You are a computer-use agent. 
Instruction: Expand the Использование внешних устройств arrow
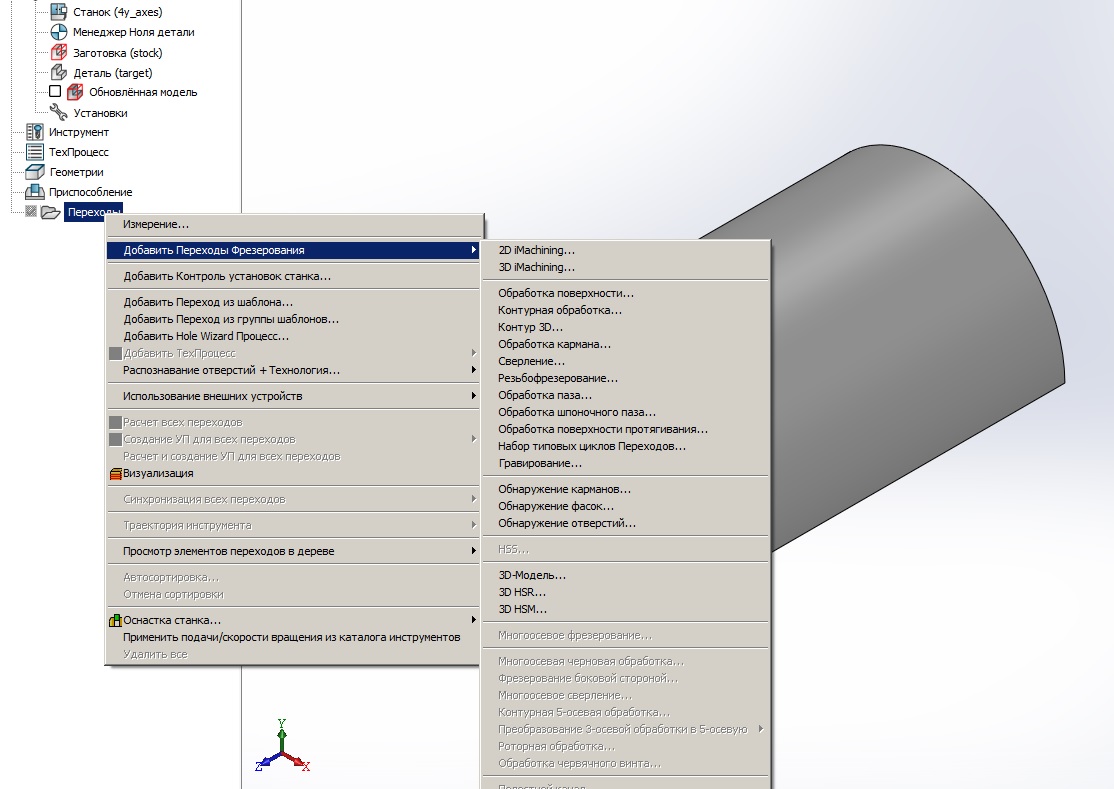click(473, 396)
